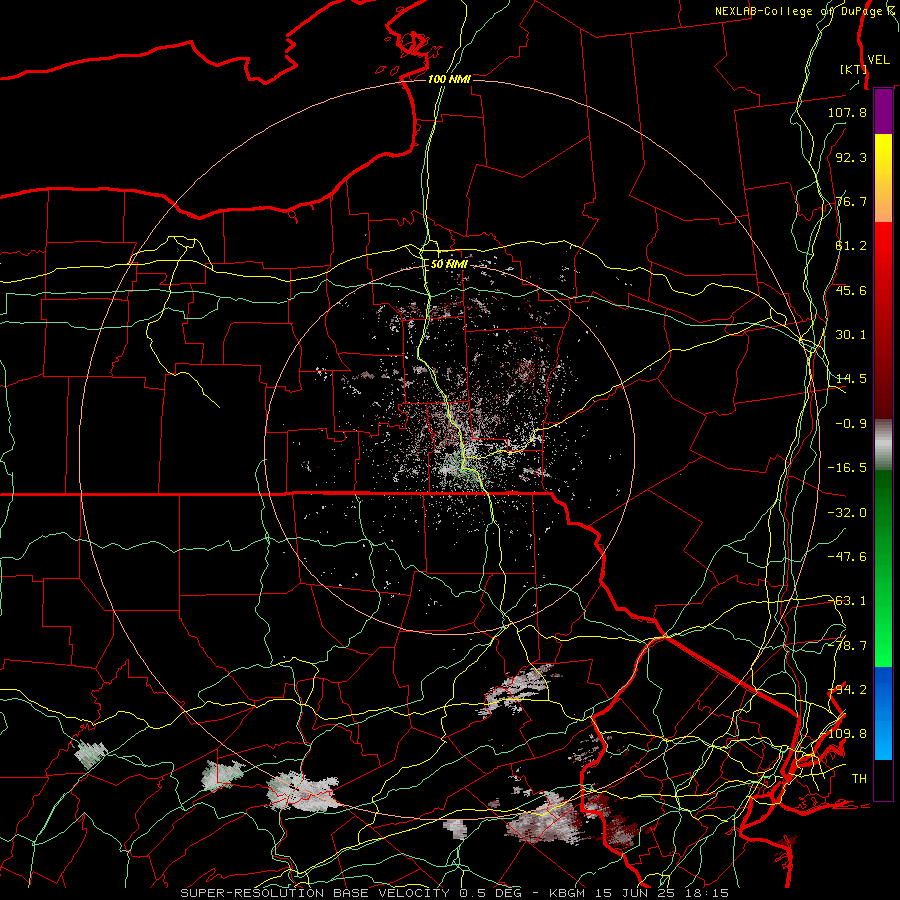Screen dimensions: 900x900
Task: Click the 50 NMI range ring label
Action: (x=449, y=264)
